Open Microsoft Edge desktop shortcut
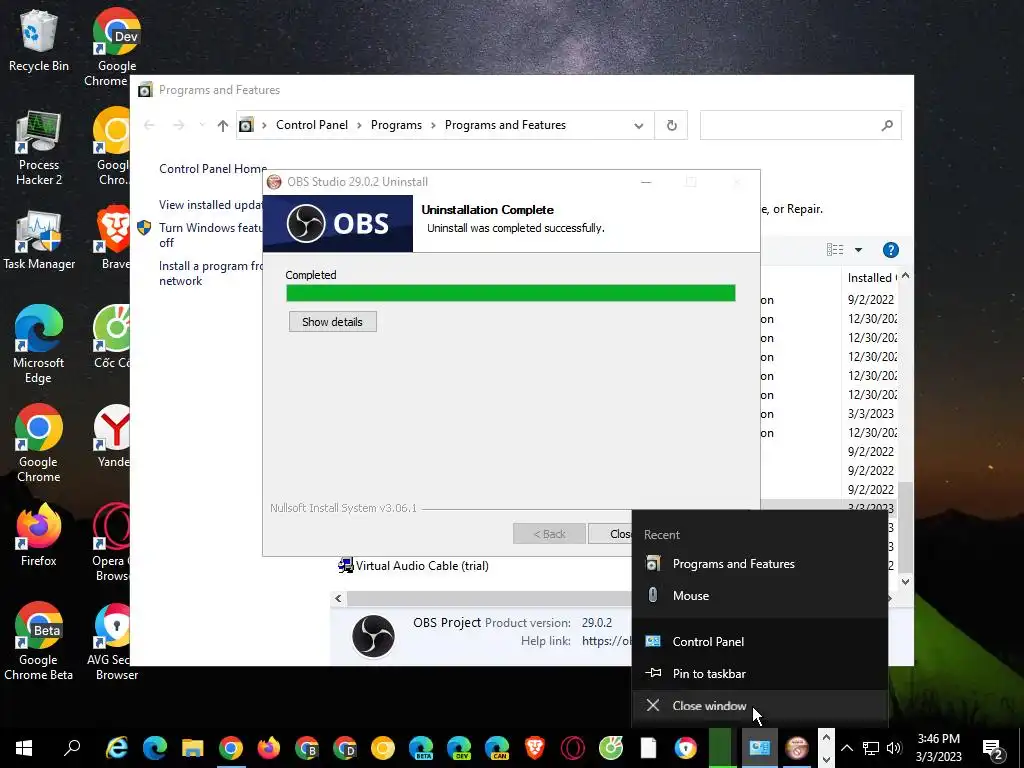The image size is (1024, 768). [39, 344]
